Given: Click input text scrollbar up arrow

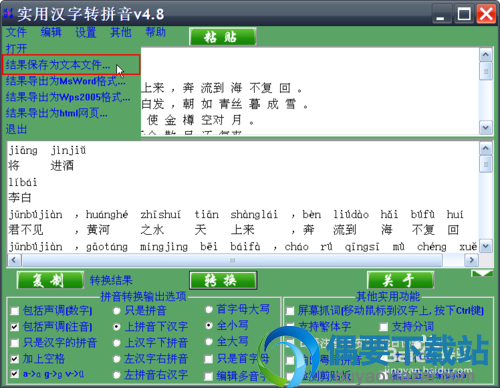Looking at the screenshot, I should tap(486, 54).
